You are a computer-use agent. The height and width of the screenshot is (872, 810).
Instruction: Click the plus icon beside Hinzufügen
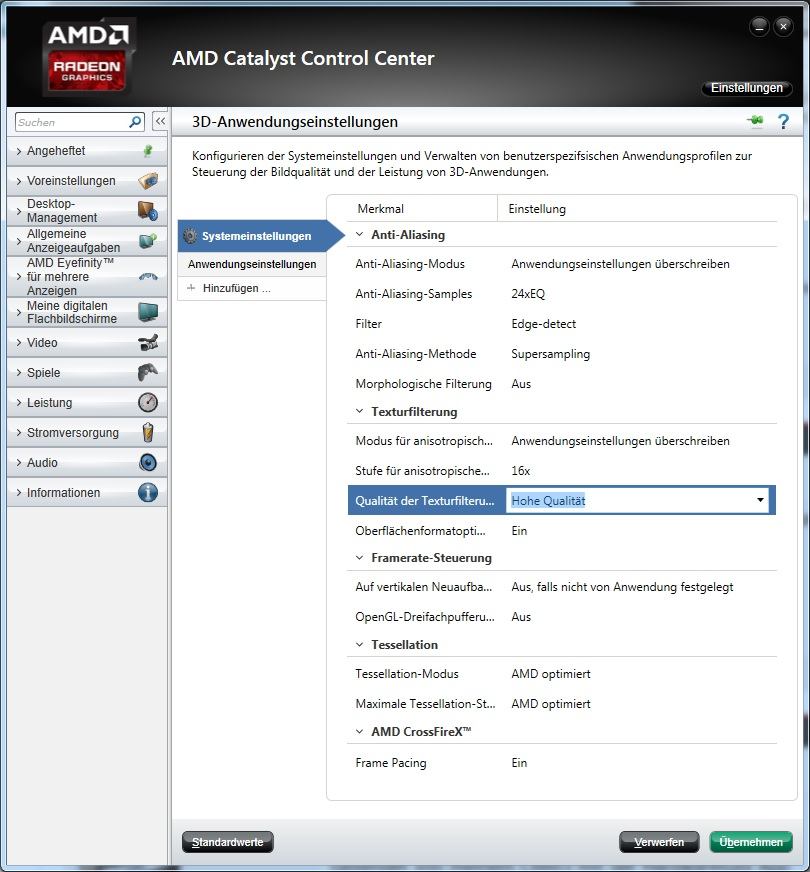pyautogui.click(x=191, y=288)
